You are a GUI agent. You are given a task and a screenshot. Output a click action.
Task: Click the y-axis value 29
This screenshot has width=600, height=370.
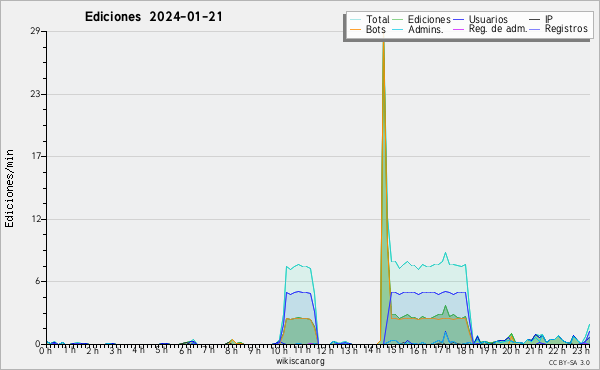36,31
